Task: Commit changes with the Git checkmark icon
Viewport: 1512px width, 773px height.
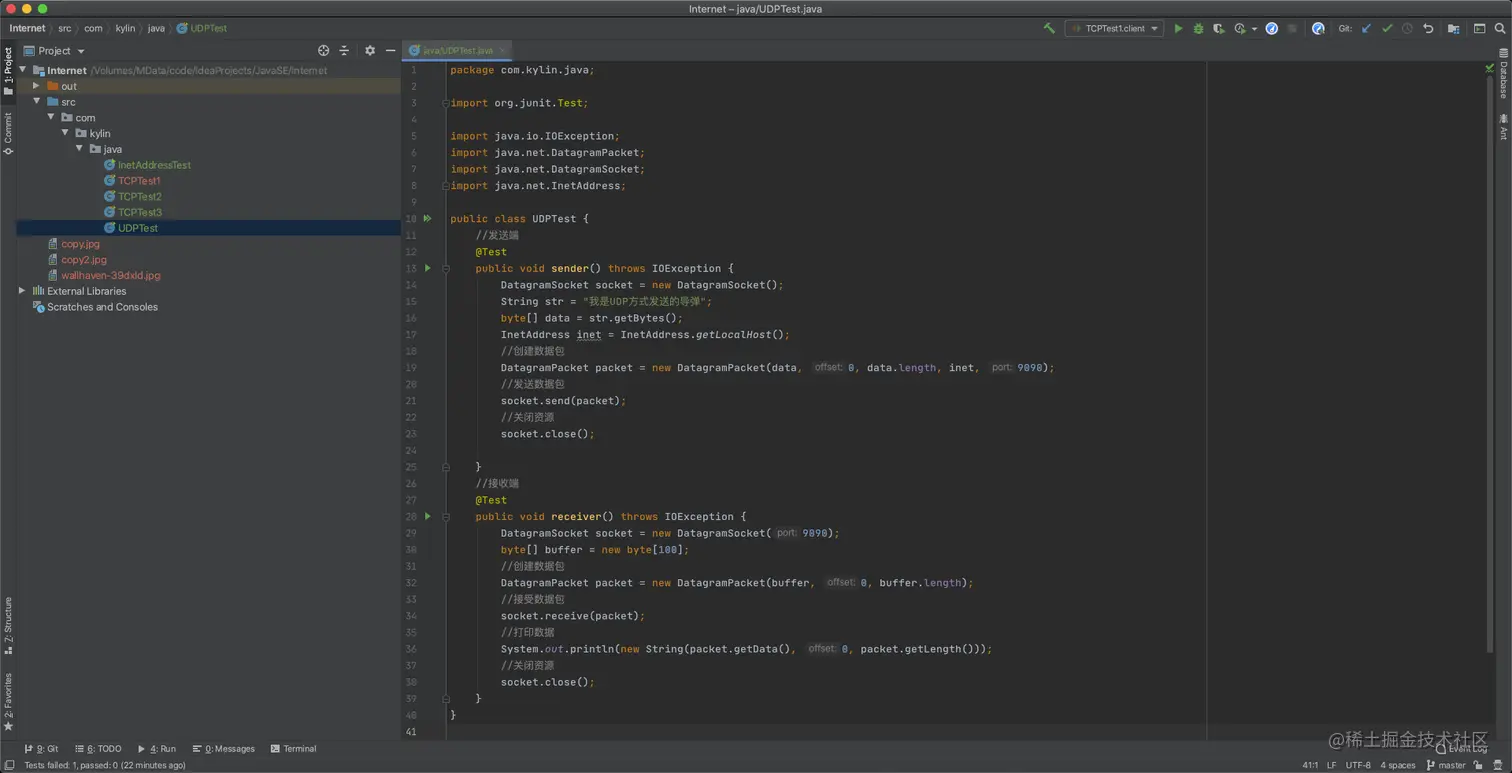Action: click(1387, 29)
